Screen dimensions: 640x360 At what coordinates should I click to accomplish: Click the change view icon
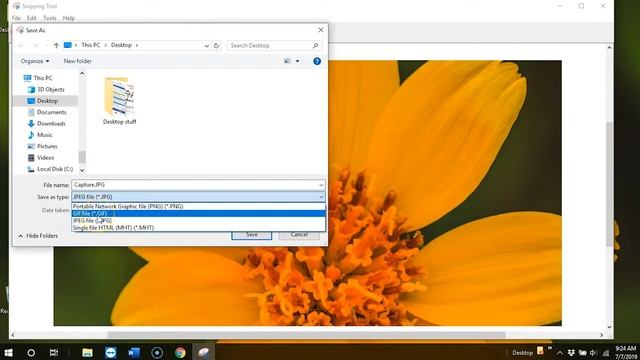tap(287, 61)
